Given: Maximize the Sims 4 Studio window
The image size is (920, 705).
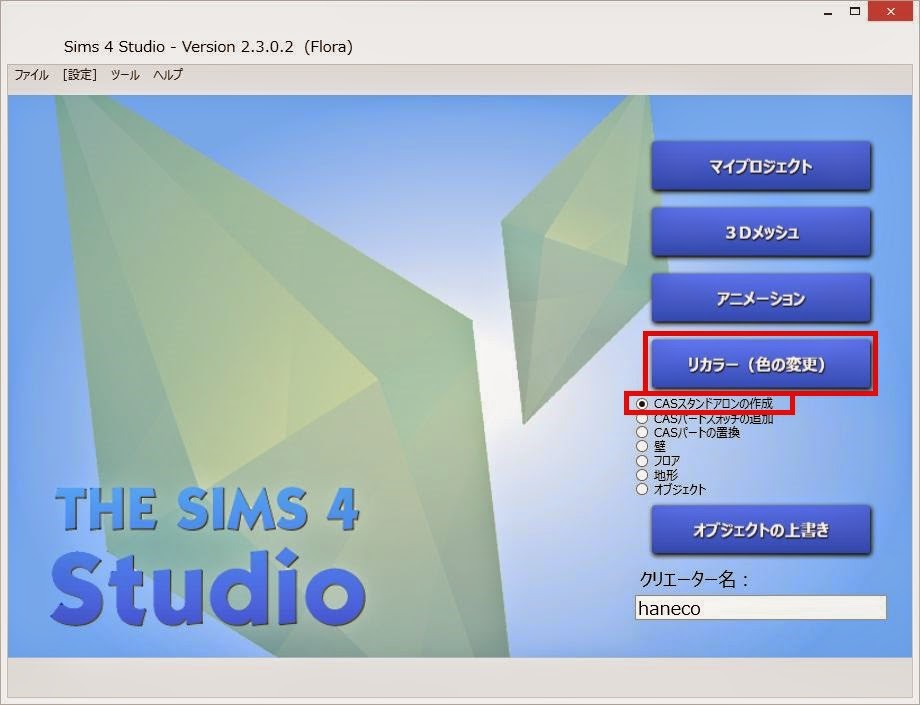Looking at the screenshot, I should [855, 12].
